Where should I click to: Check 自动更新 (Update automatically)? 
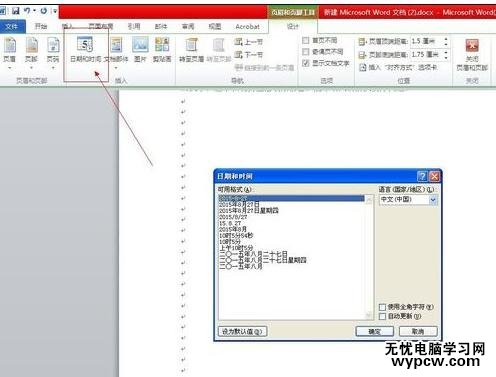382,316
